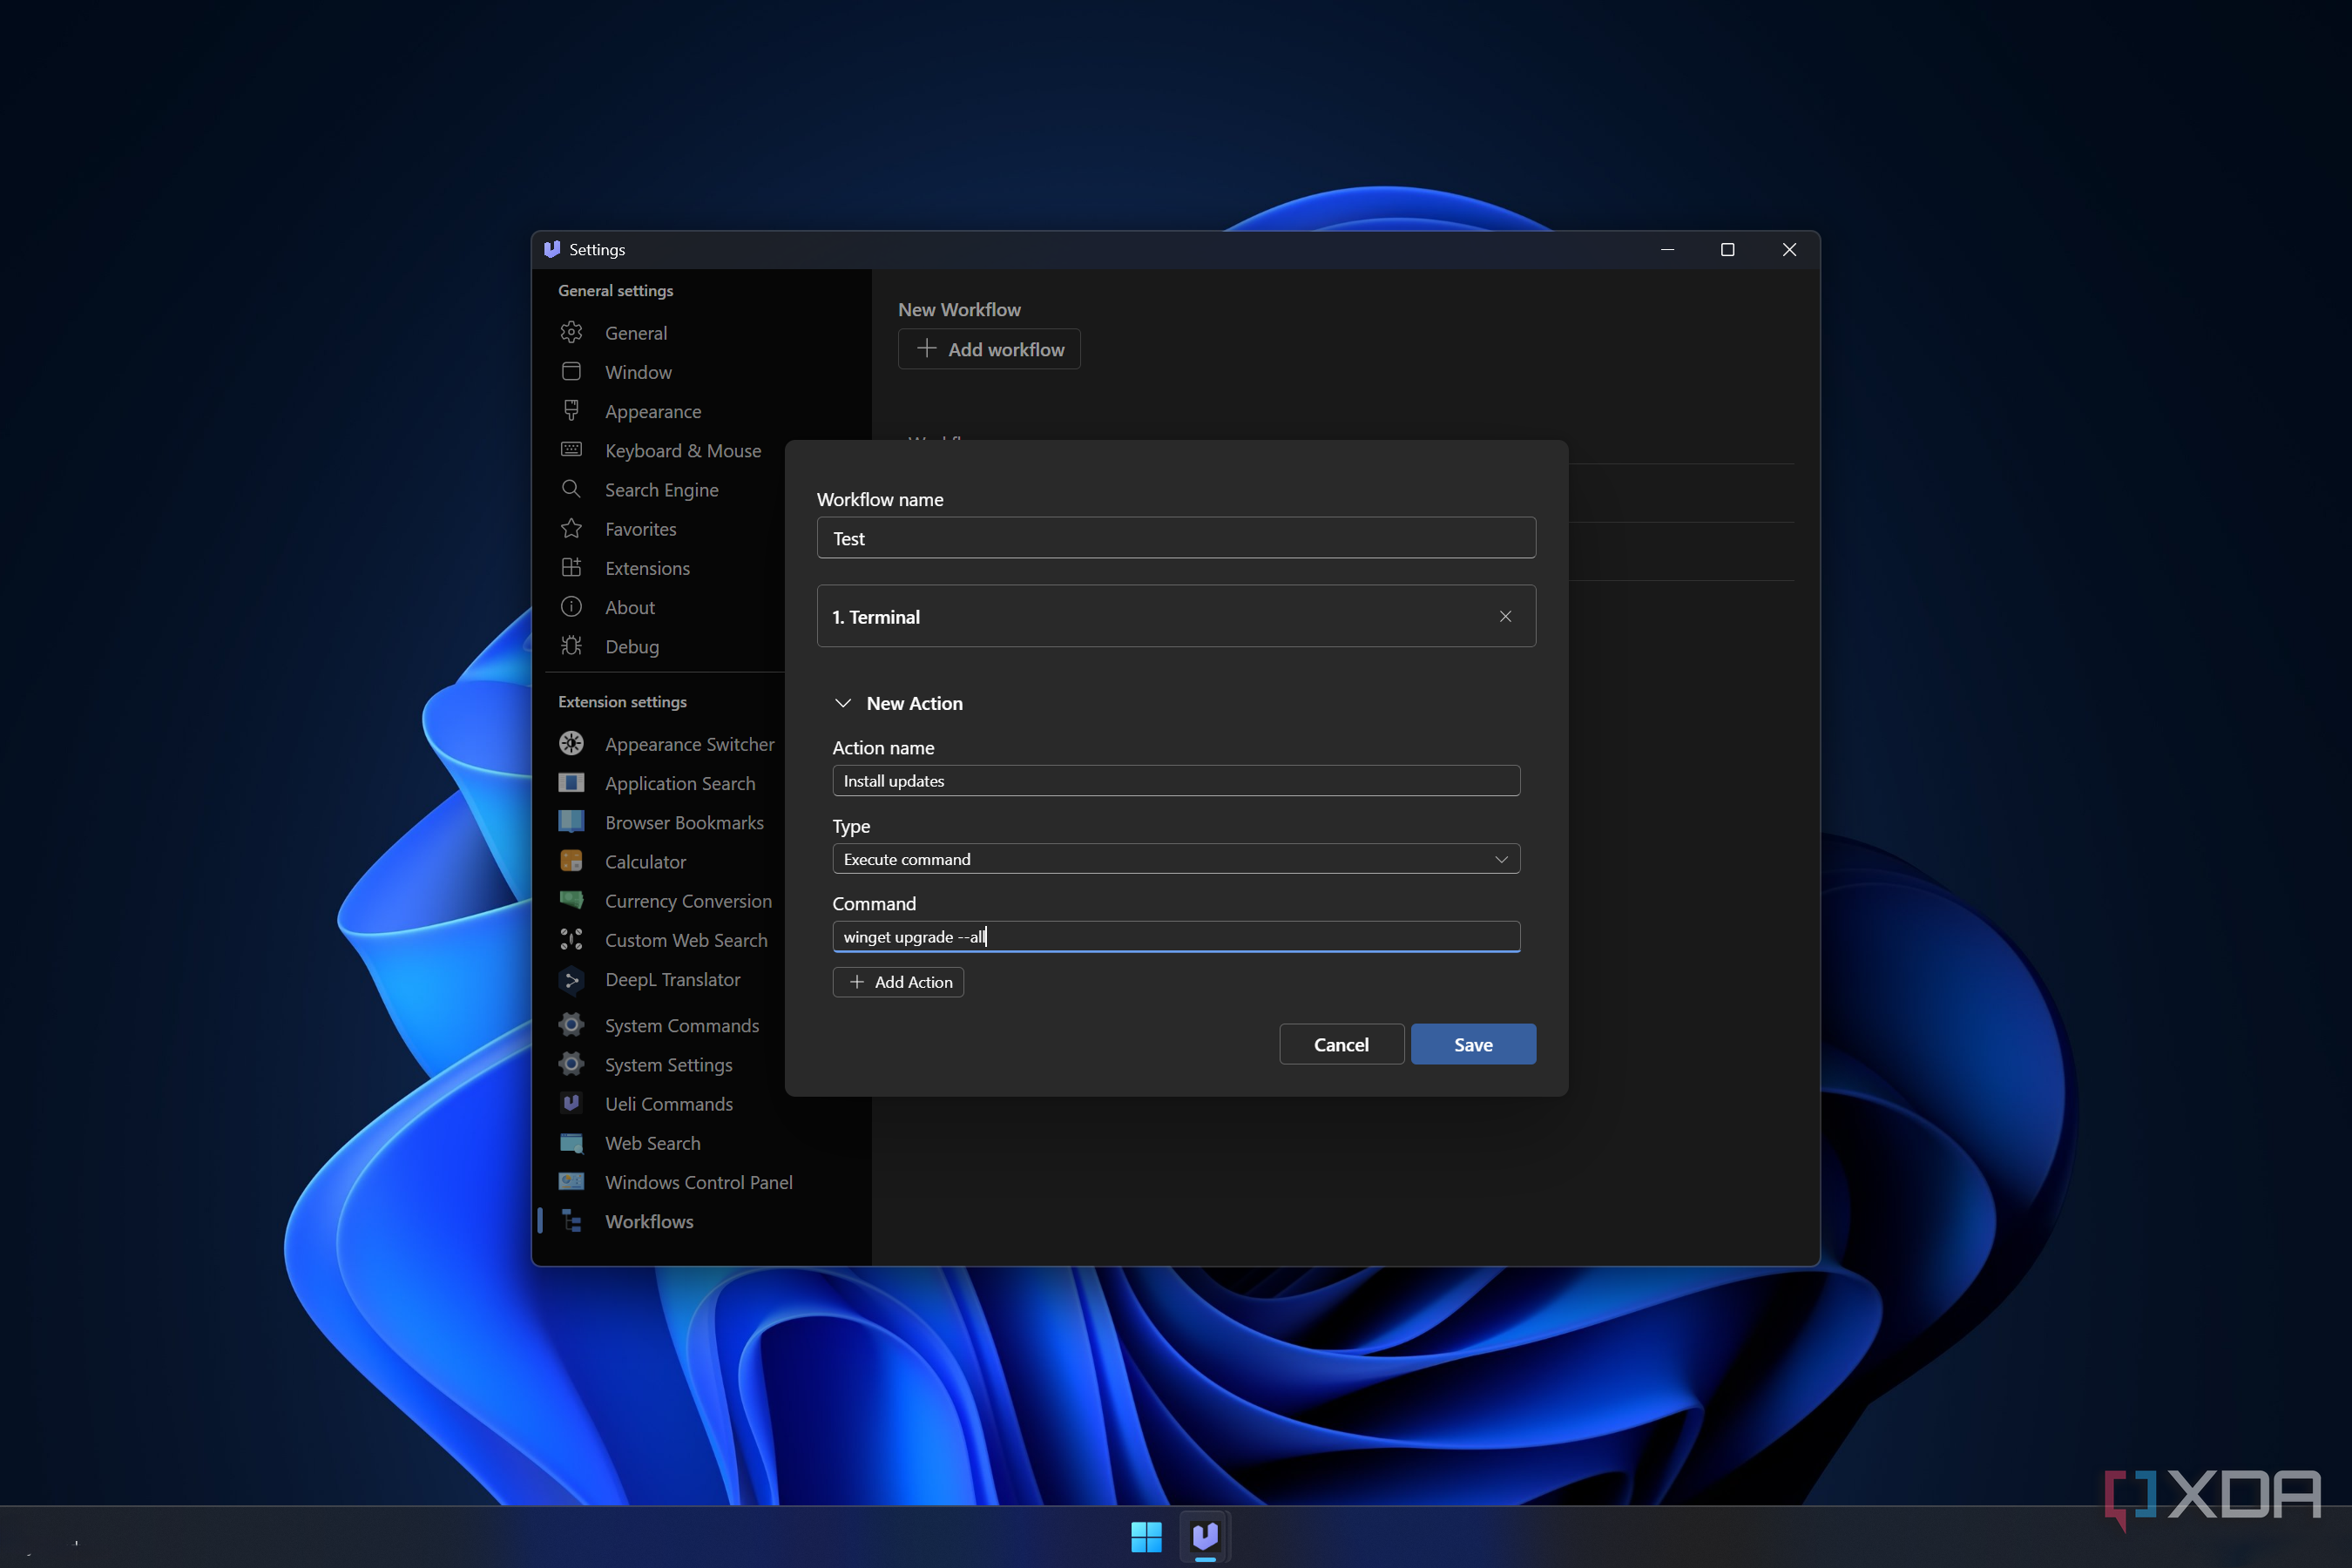Open System Commands extension settings
Image resolution: width=2352 pixels, height=1568 pixels.
[x=682, y=1025]
